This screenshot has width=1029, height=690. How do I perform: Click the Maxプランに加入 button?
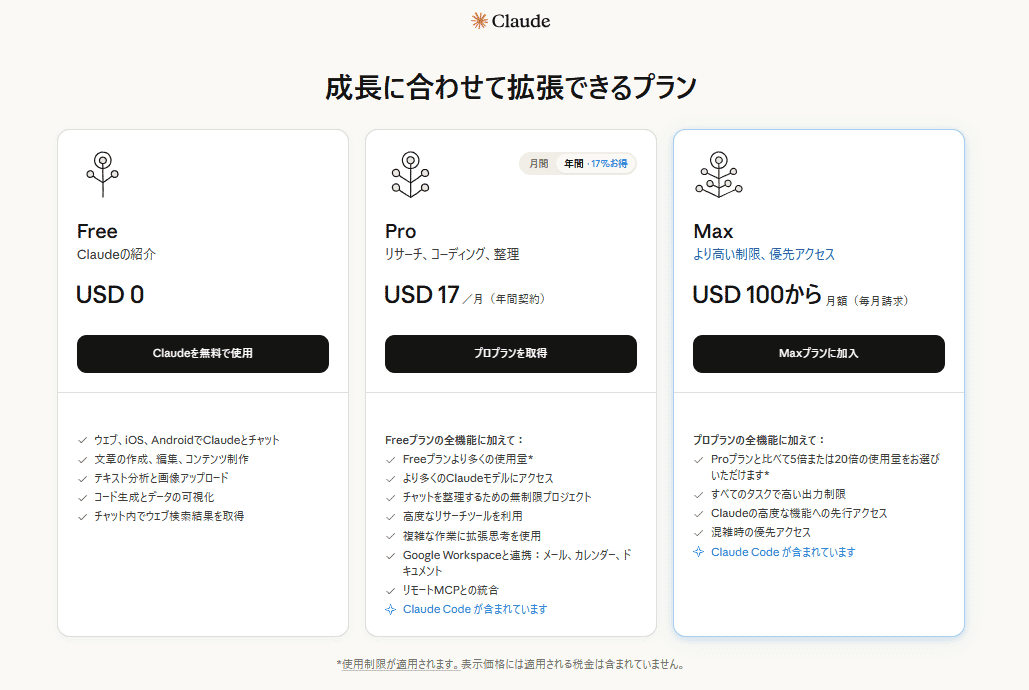(x=818, y=354)
